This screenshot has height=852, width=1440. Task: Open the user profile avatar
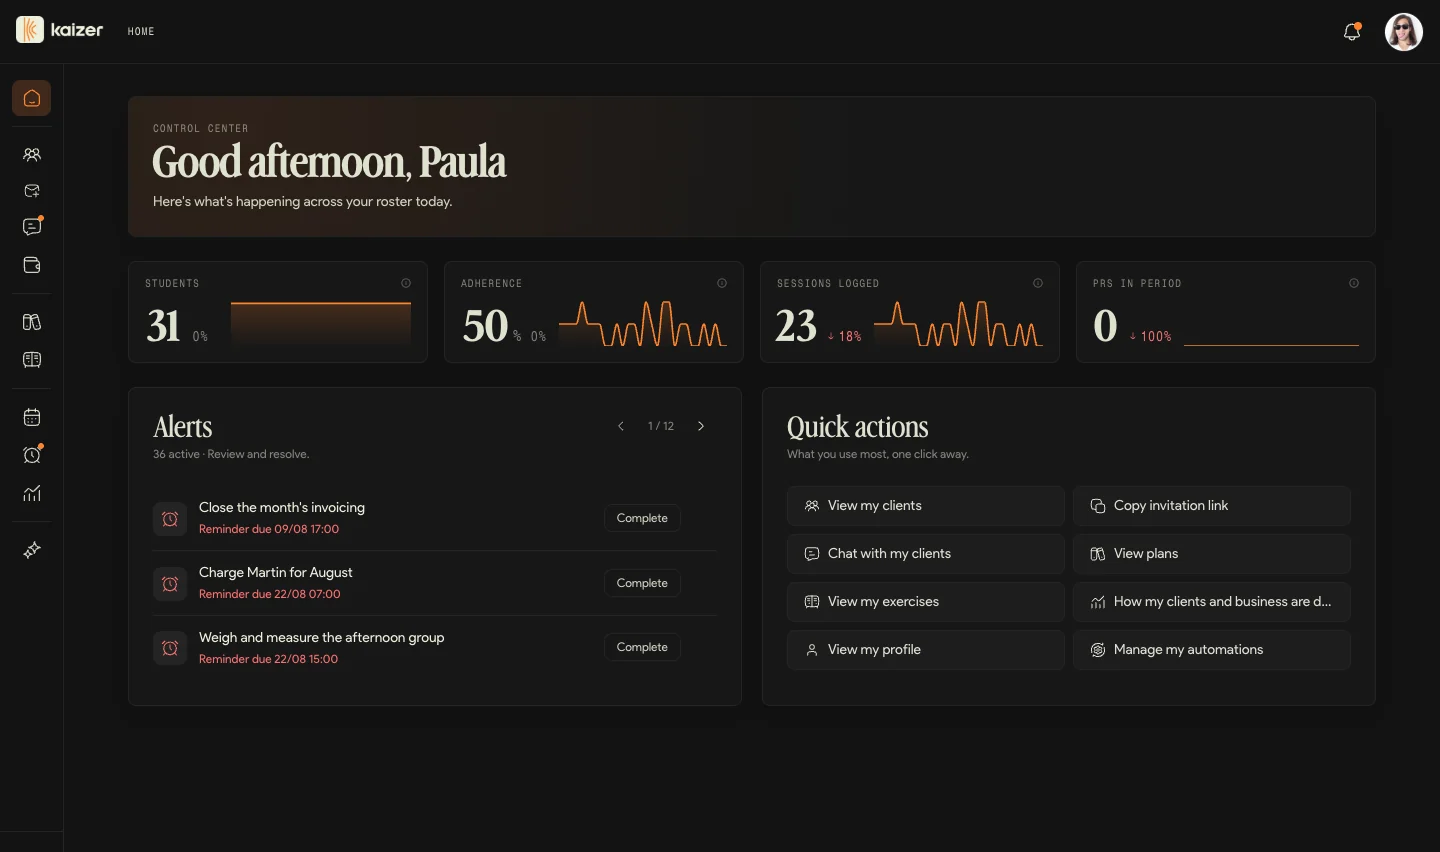pos(1404,32)
